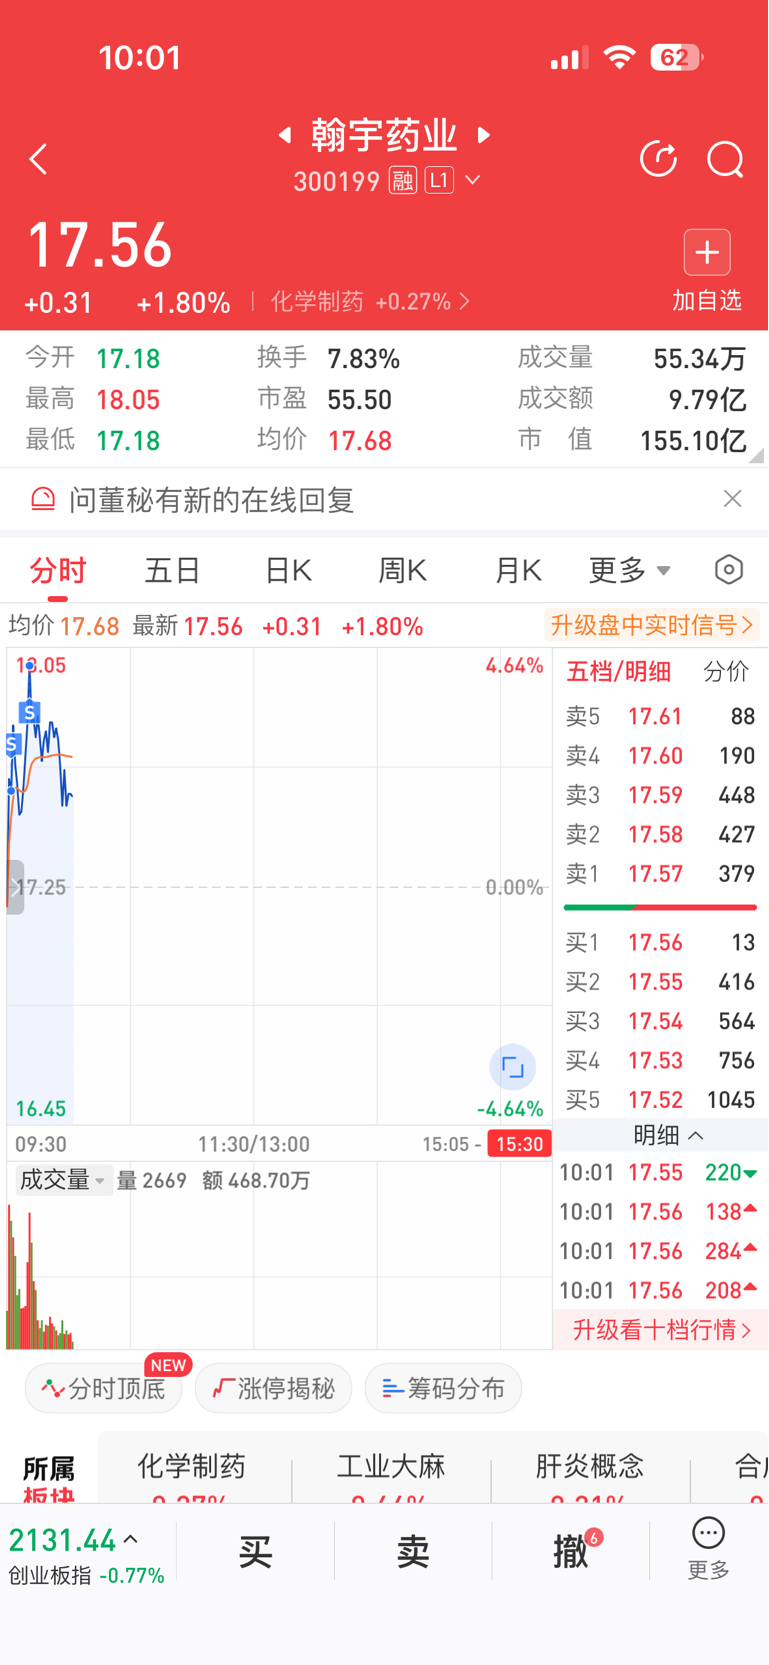Tap the 撤 cancel orders button
The image size is (769, 1665).
point(572,1552)
